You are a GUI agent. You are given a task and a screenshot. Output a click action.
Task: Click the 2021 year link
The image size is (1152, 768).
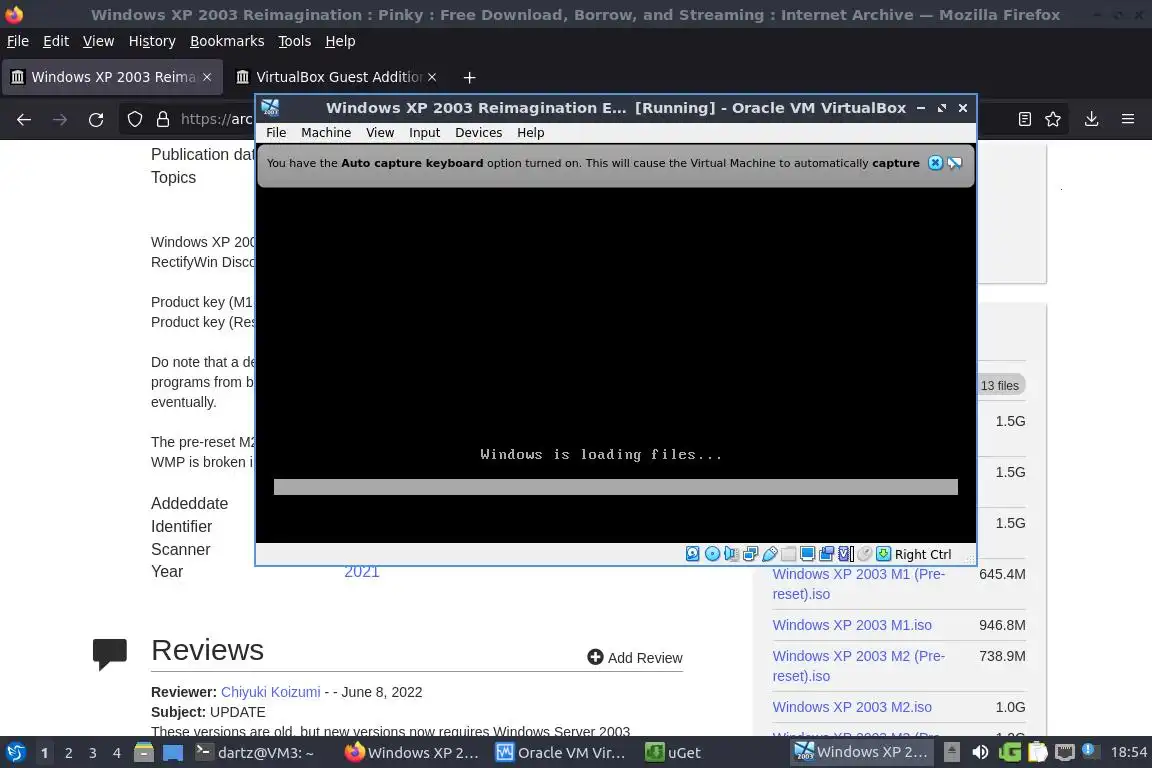tap(361, 572)
